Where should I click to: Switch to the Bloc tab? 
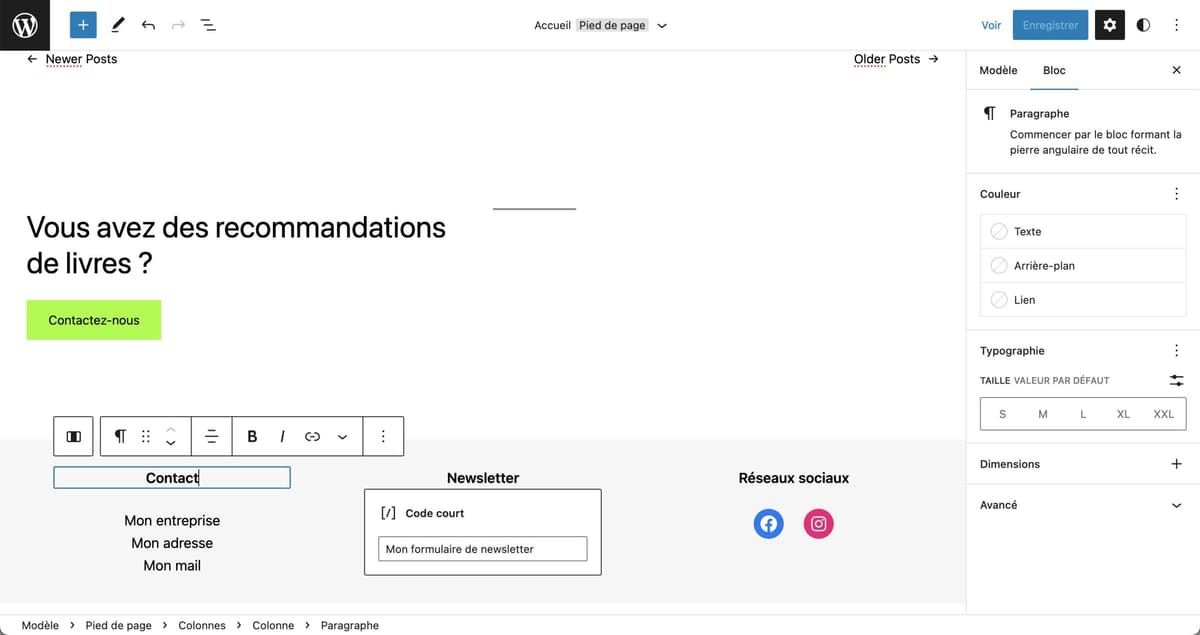pos(1054,70)
